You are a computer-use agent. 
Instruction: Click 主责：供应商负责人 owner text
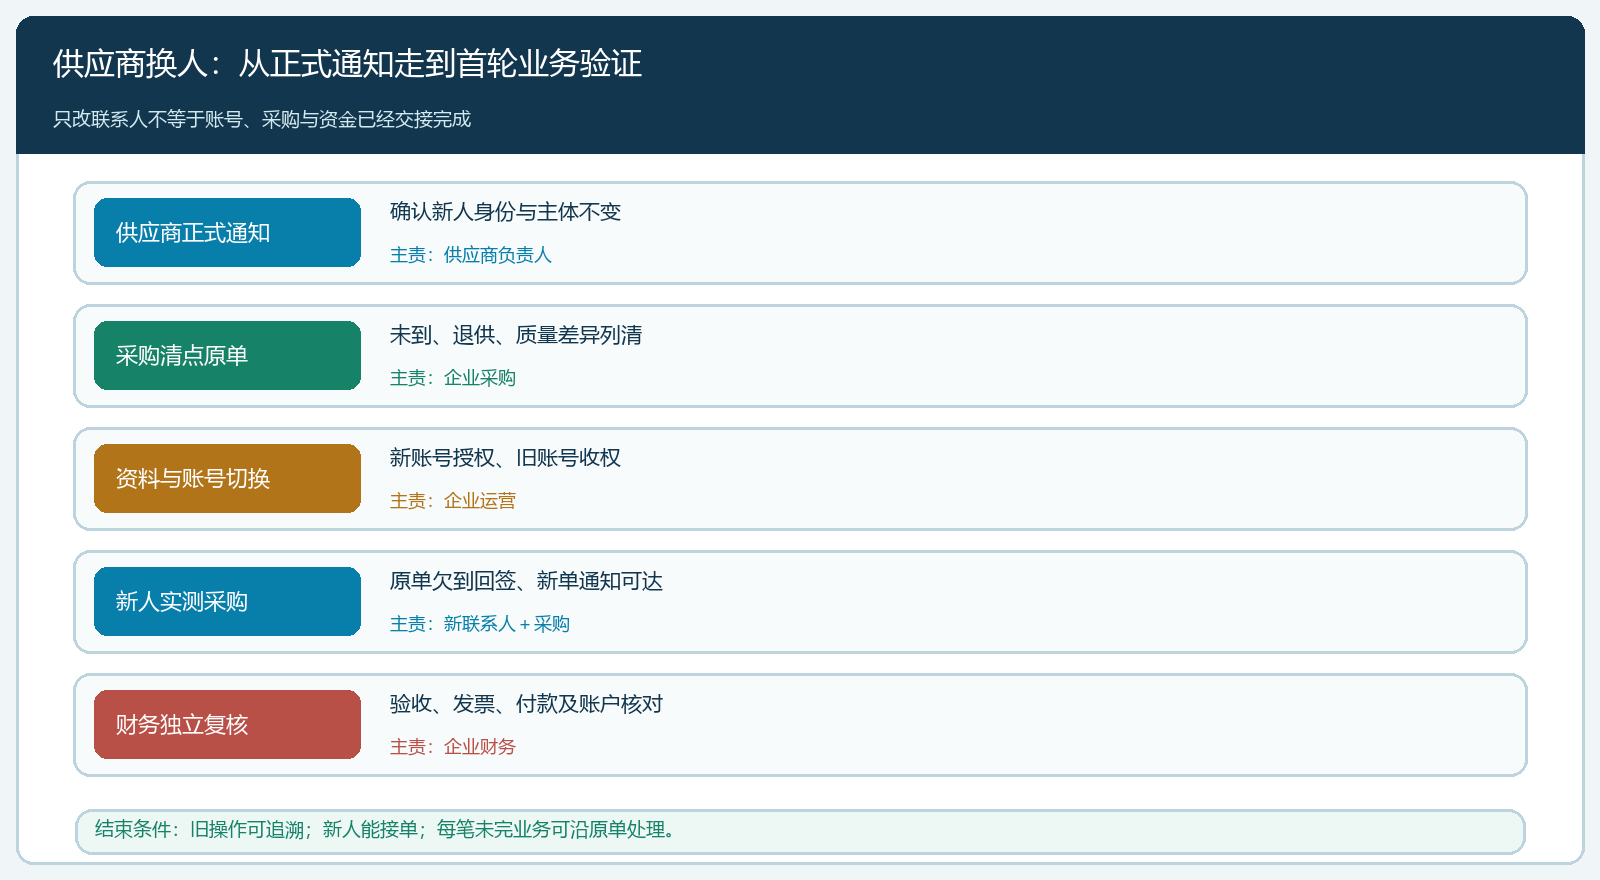(470, 255)
